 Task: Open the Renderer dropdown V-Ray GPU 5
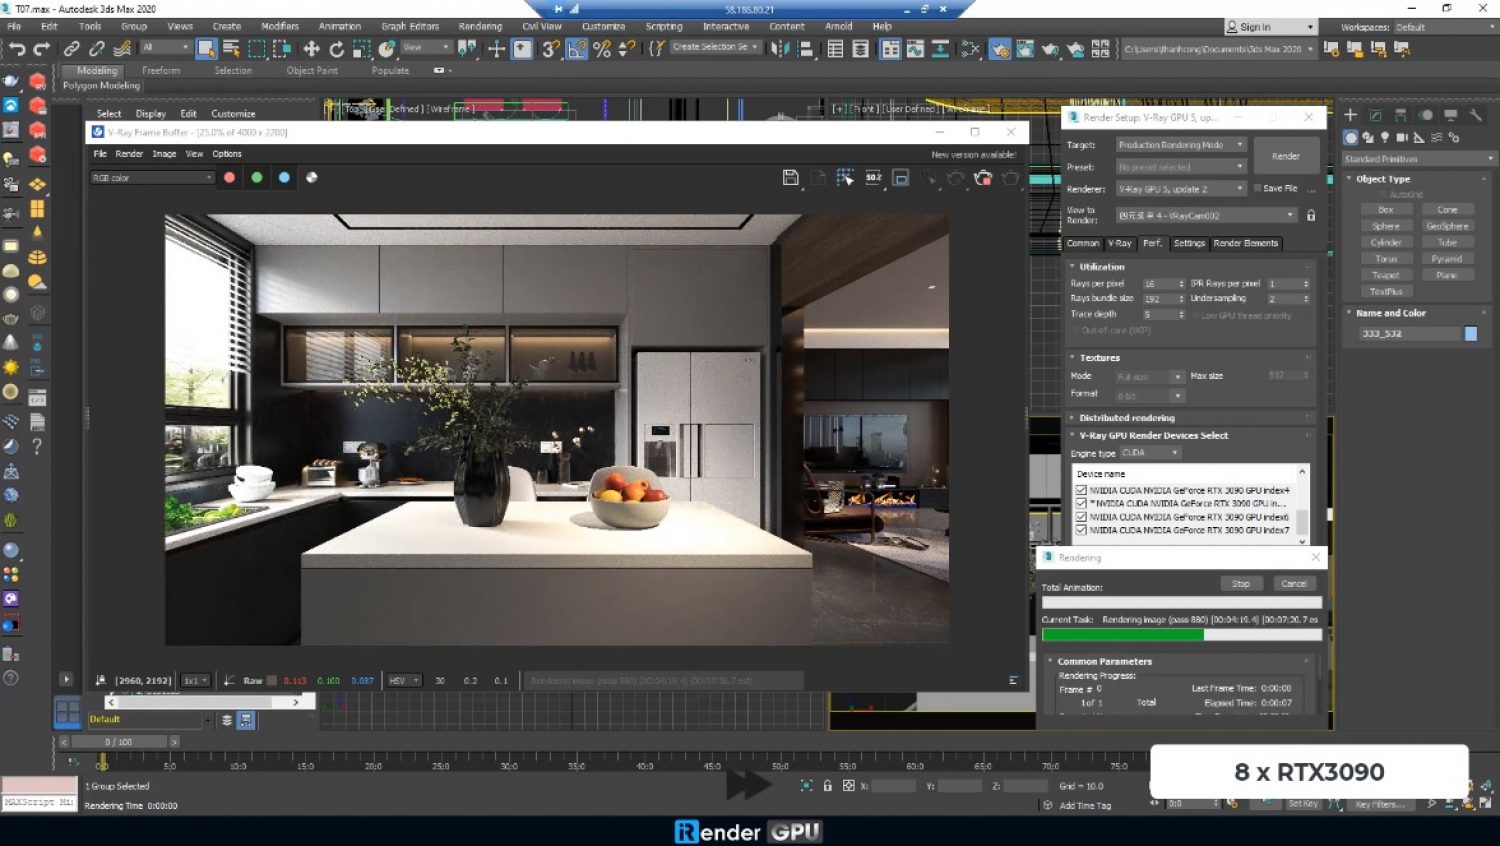(x=1180, y=189)
